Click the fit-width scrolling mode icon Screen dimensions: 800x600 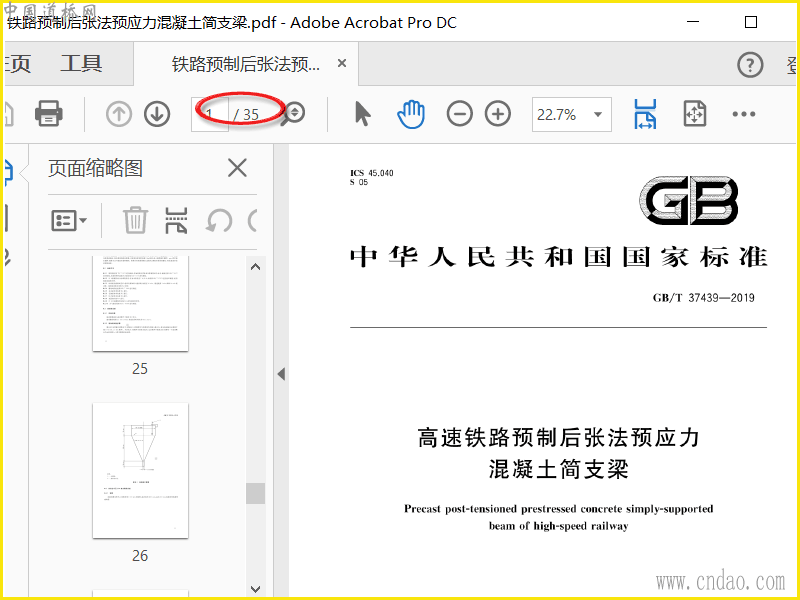pyautogui.click(x=645, y=114)
